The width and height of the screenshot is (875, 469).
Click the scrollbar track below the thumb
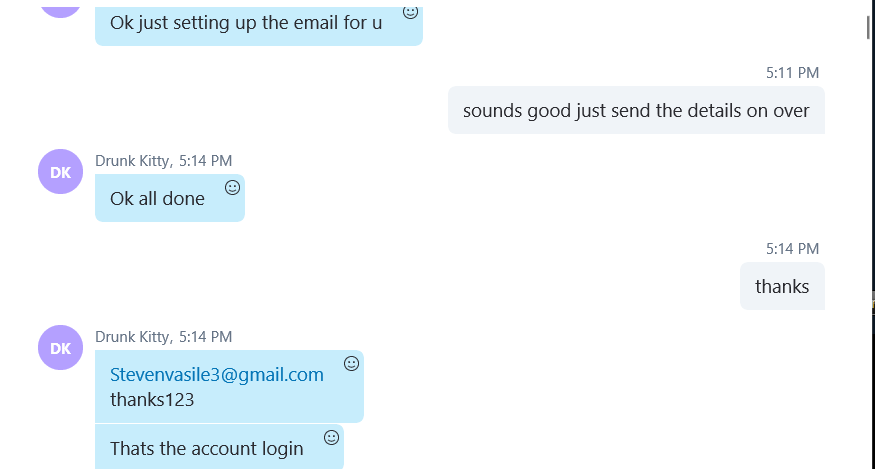pyautogui.click(x=868, y=251)
